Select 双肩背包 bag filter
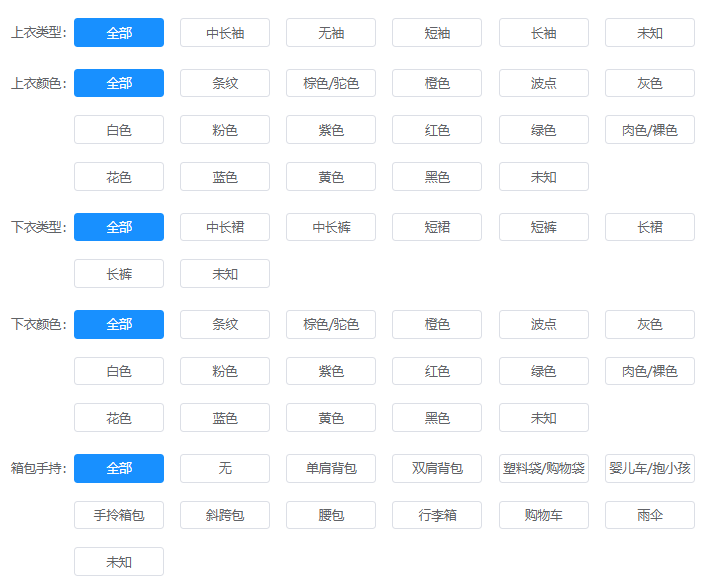 click(x=437, y=468)
